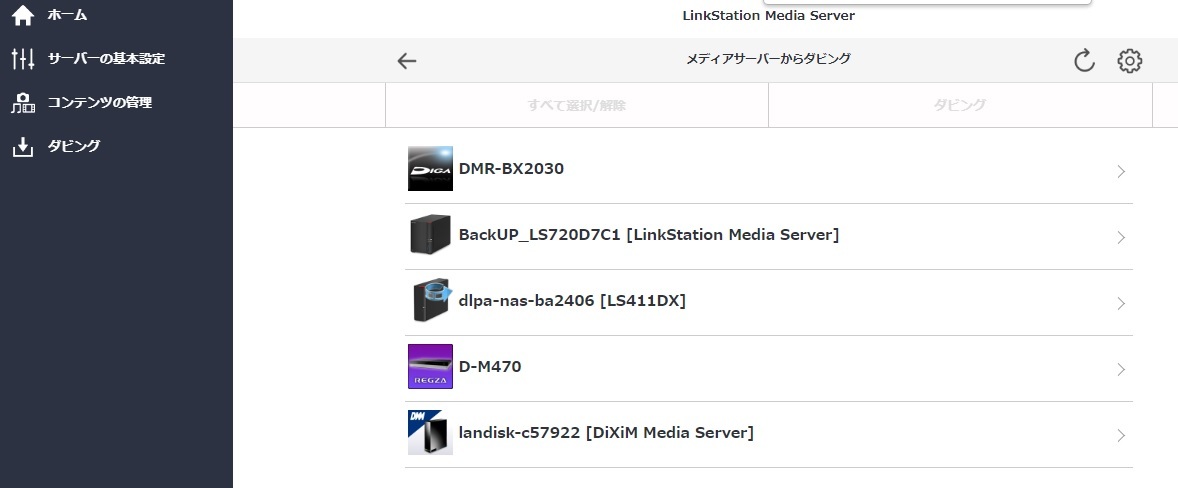Screen dimensions: 1178x488
Task: Click the REGZA D-M470 device icon
Action: 430,366
